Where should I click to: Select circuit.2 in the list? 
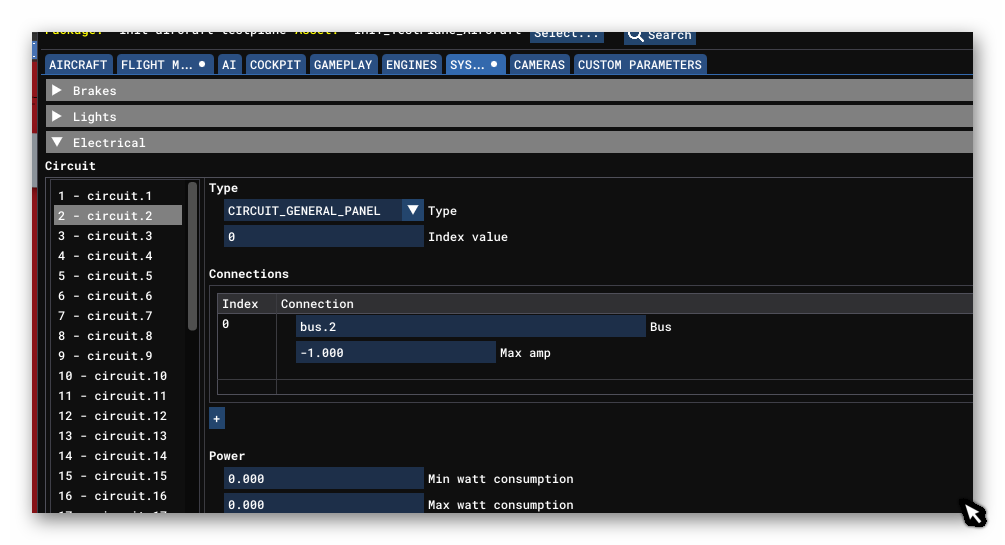coord(119,215)
